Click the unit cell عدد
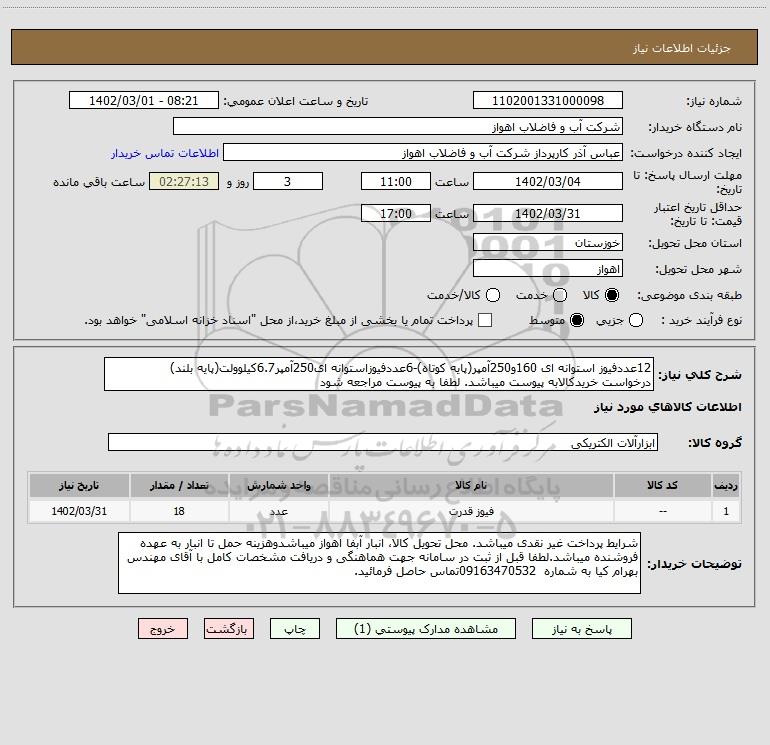 278,511
